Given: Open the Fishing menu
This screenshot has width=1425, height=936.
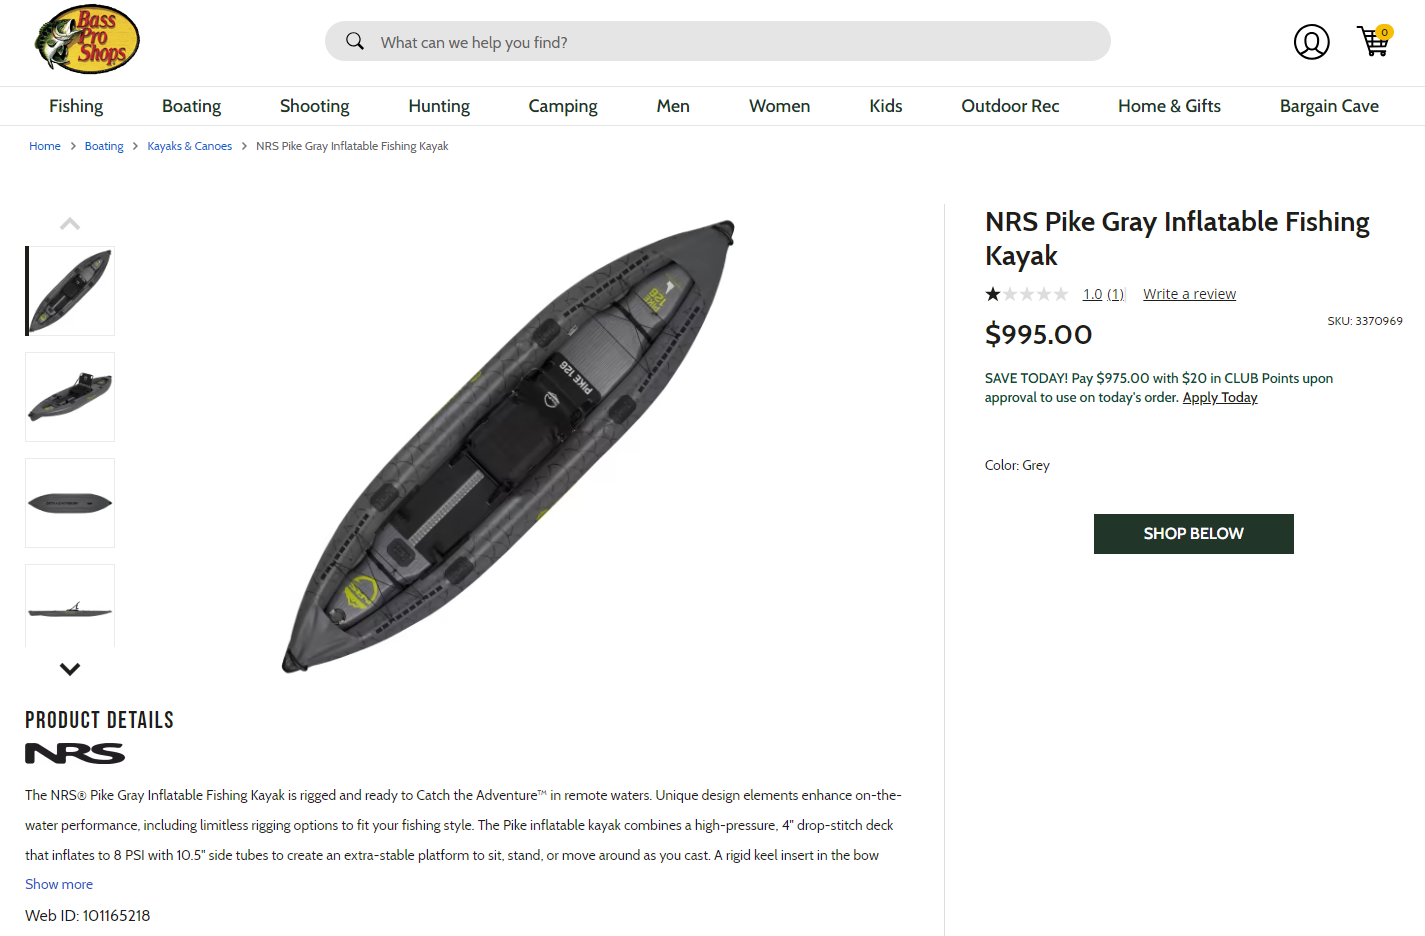Looking at the screenshot, I should [76, 105].
